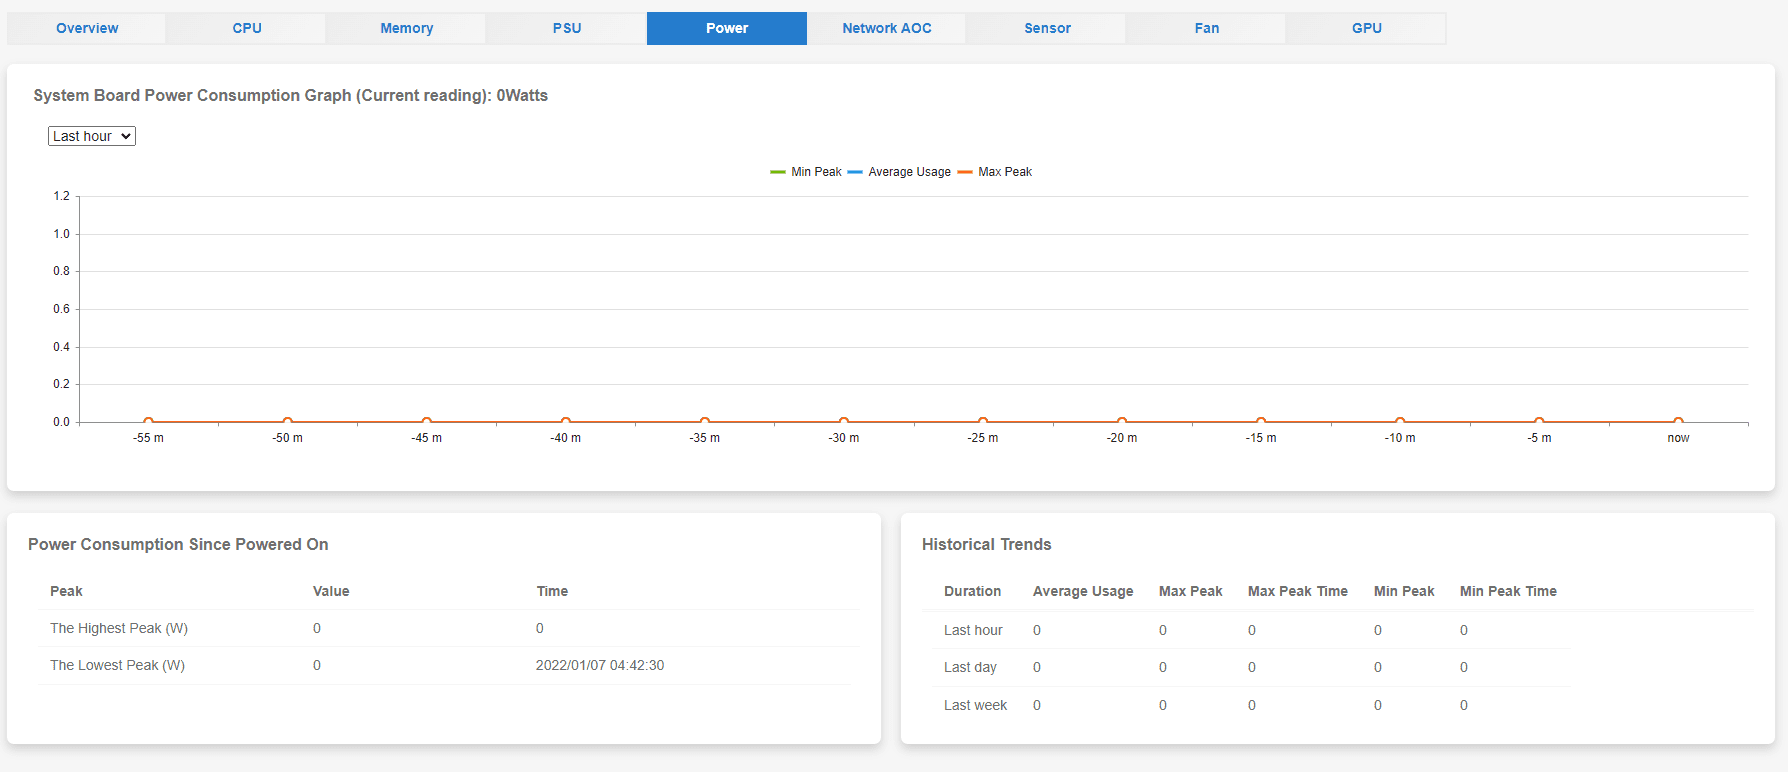Switch to the Sensor tab
1788x772 pixels.
(x=1047, y=28)
